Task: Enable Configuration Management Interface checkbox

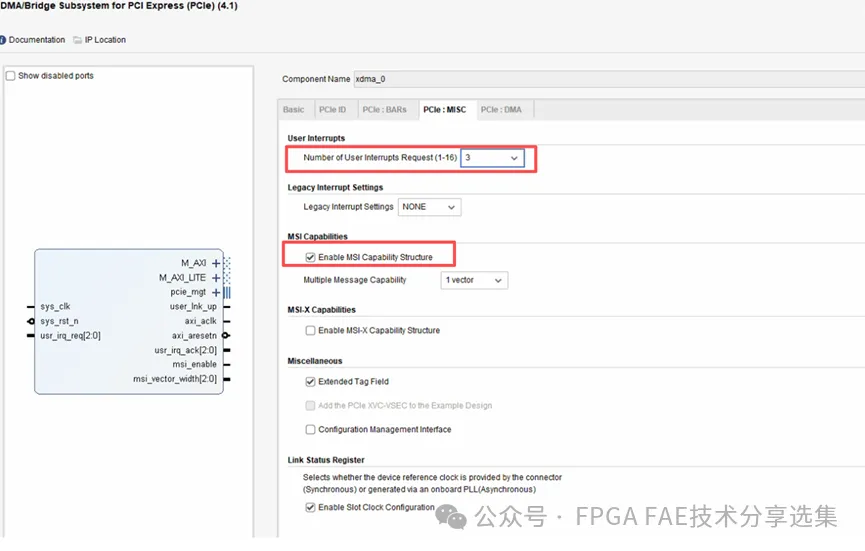Action: [310, 429]
